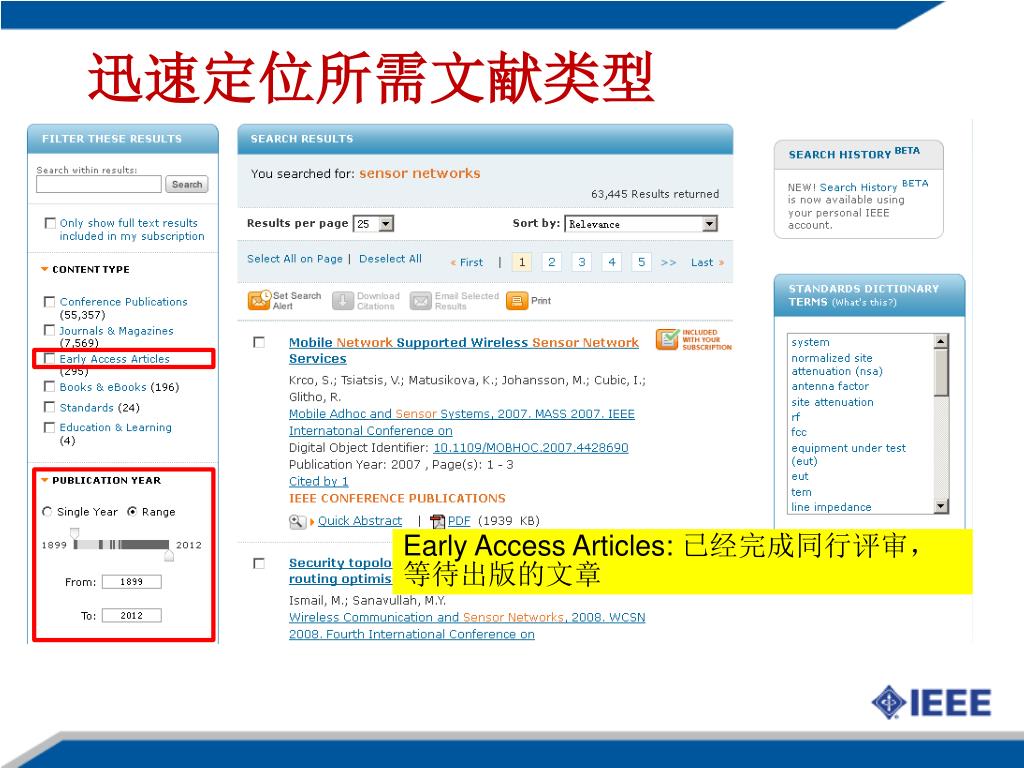Click Search button in filter panel
Viewport: 1024px width, 768px height.
click(187, 185)
